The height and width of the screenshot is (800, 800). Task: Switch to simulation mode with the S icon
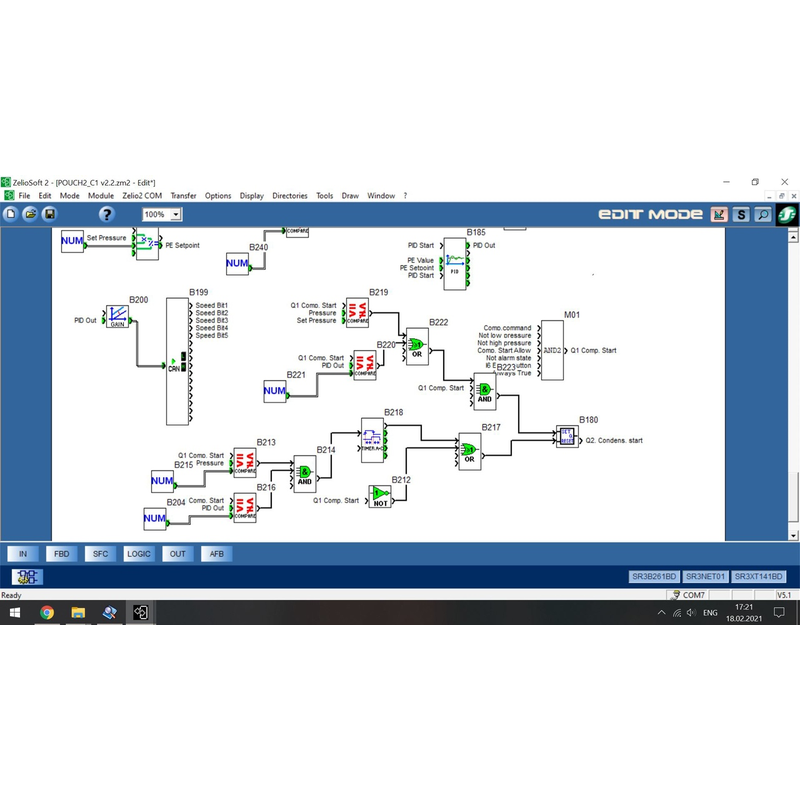[741, 214]
